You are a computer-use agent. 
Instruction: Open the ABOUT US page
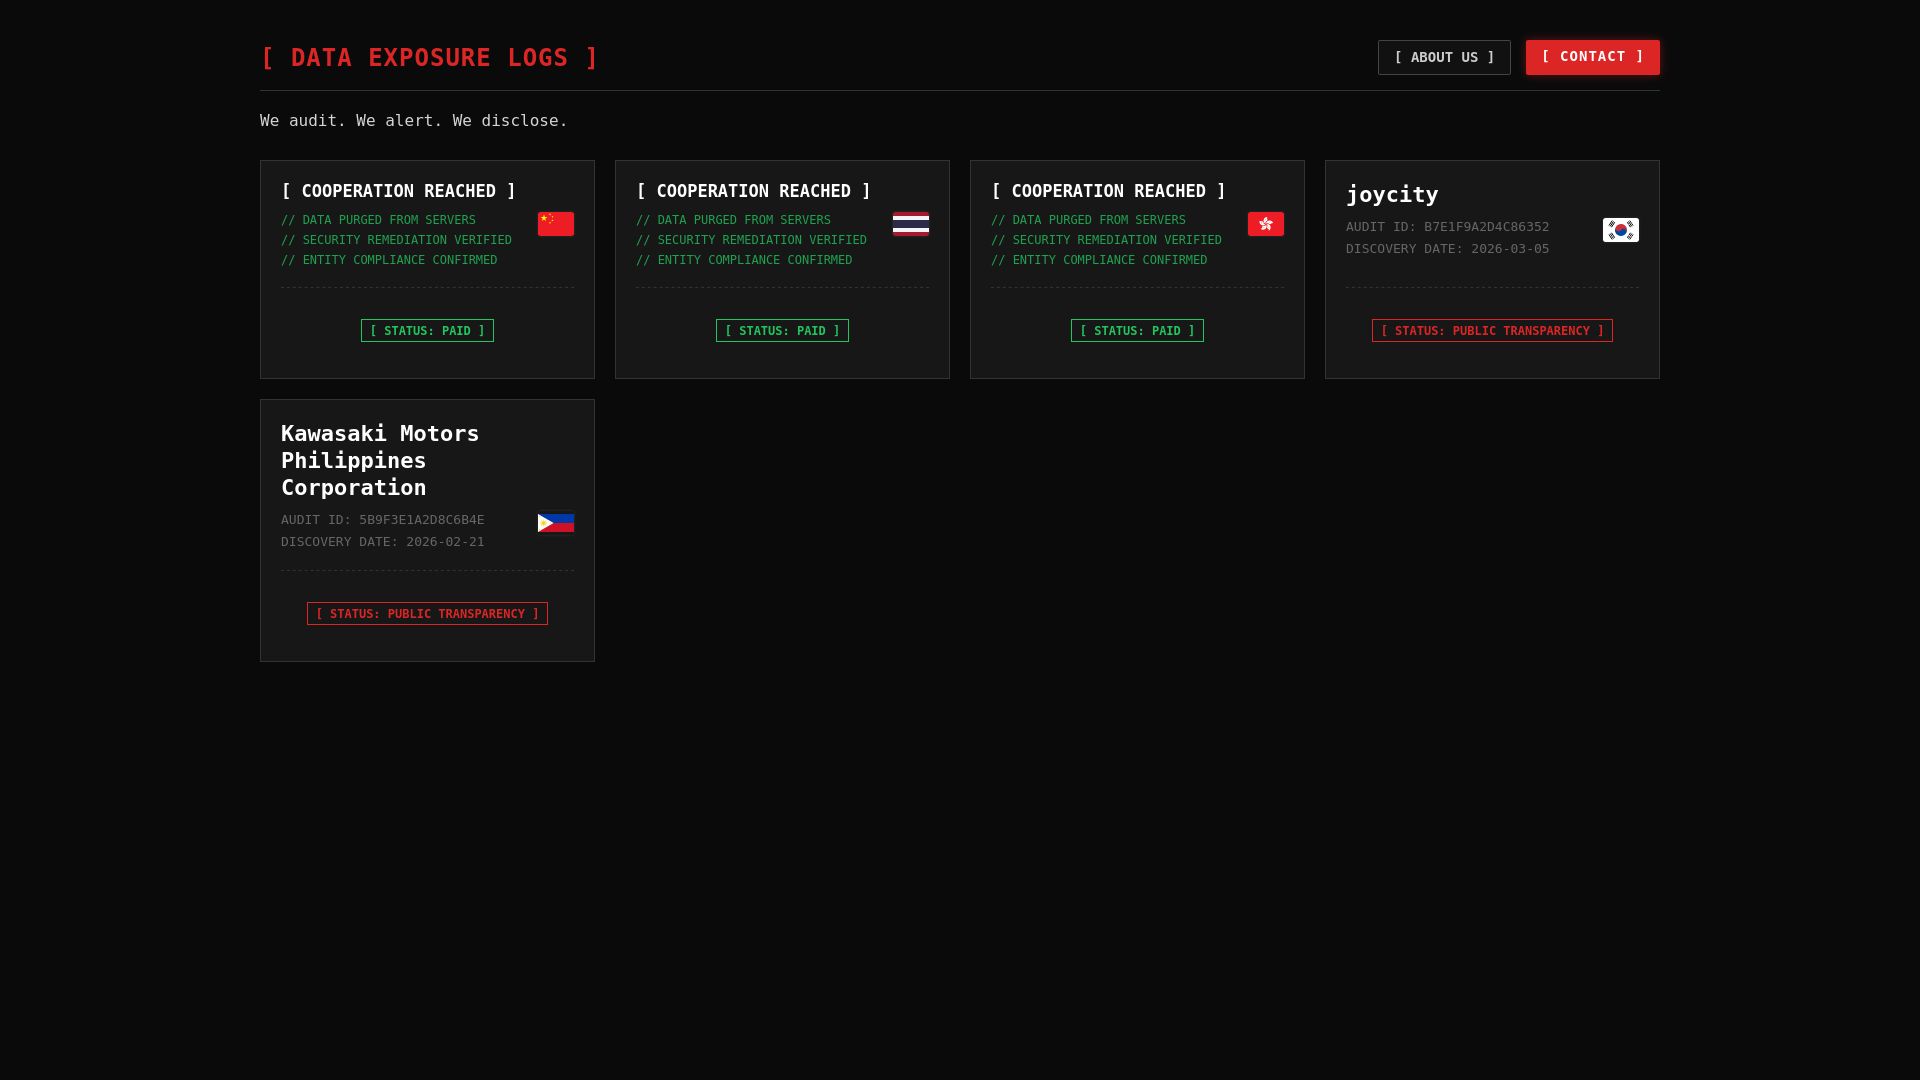(1443, 57)
